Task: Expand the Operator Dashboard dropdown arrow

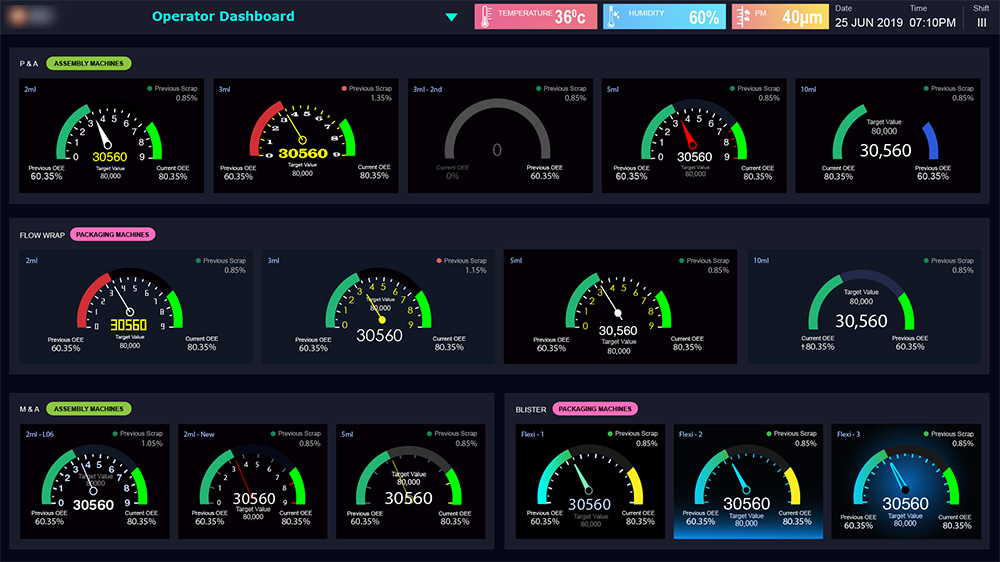Action: point(451,17)
